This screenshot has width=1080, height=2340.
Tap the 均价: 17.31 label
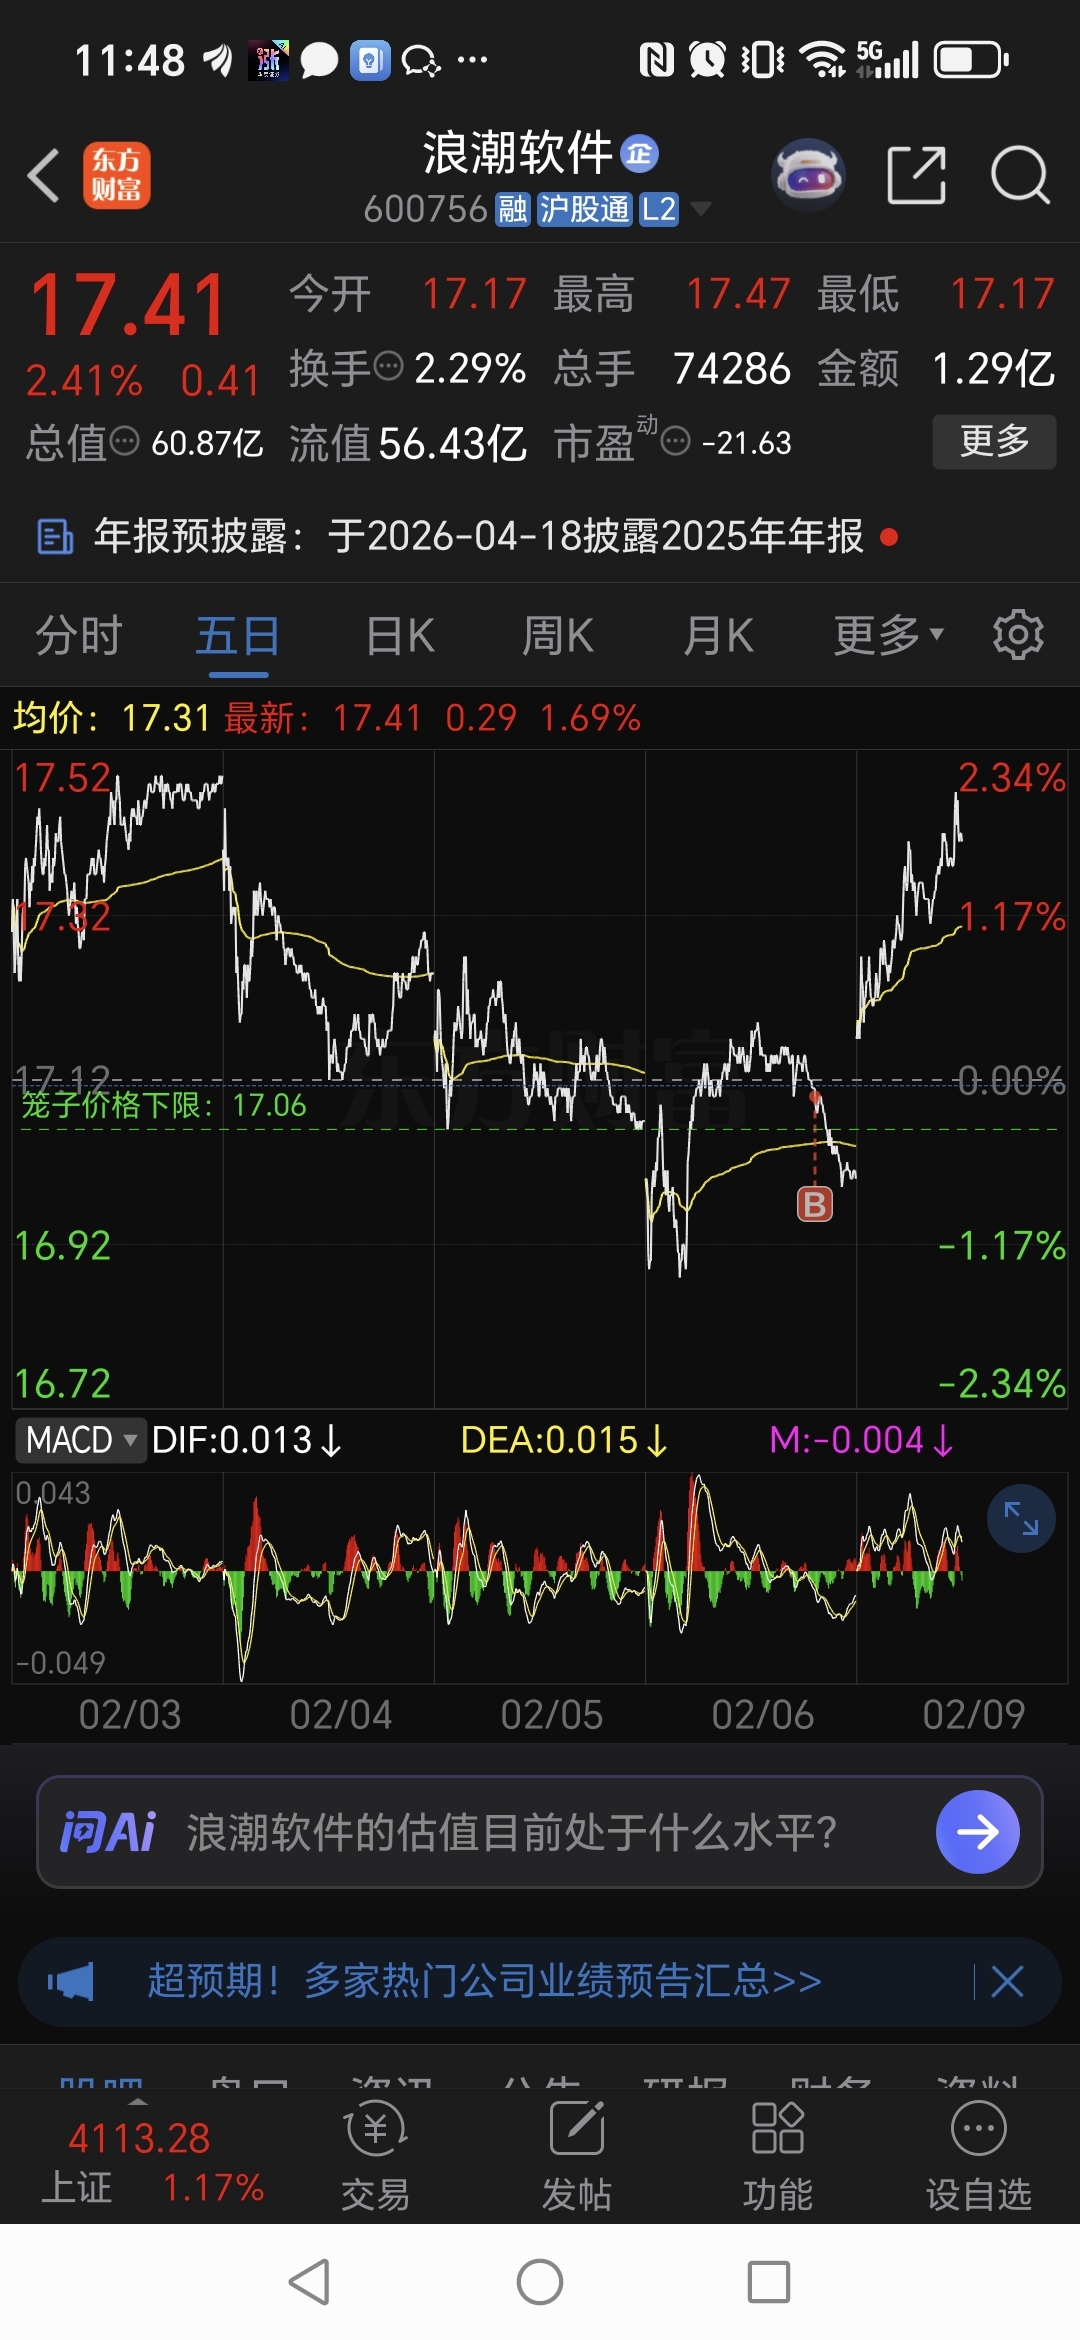click(111, 718)
